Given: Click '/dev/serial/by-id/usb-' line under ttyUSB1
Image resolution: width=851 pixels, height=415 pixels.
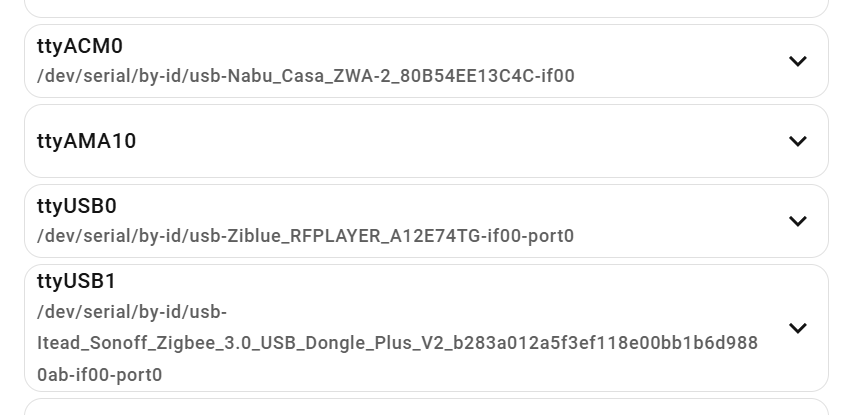Looking at the screenshot, I should [x=132, y=311].
